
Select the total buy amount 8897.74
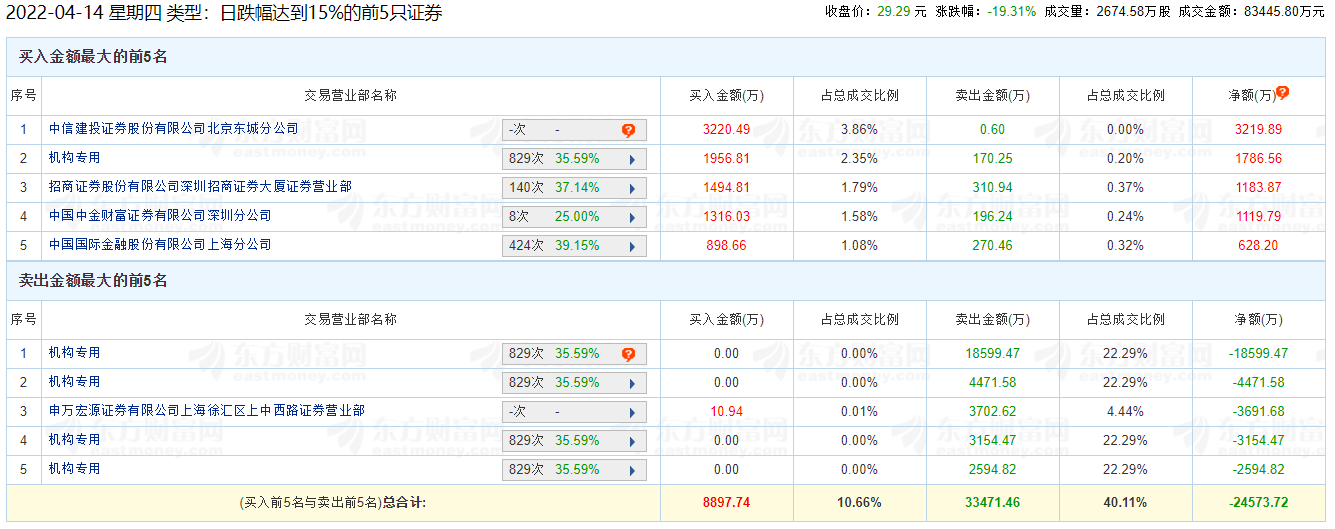726,503
